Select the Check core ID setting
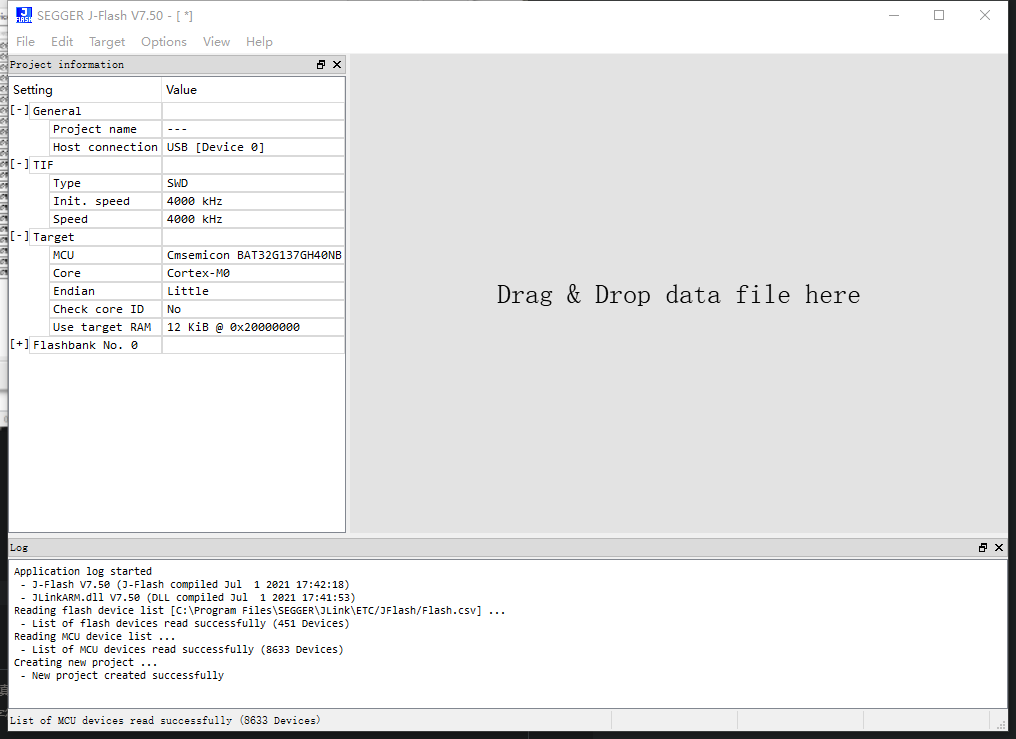Viewport: 1016px width, 739px height. pyautogui.click(x=105, y=310)
